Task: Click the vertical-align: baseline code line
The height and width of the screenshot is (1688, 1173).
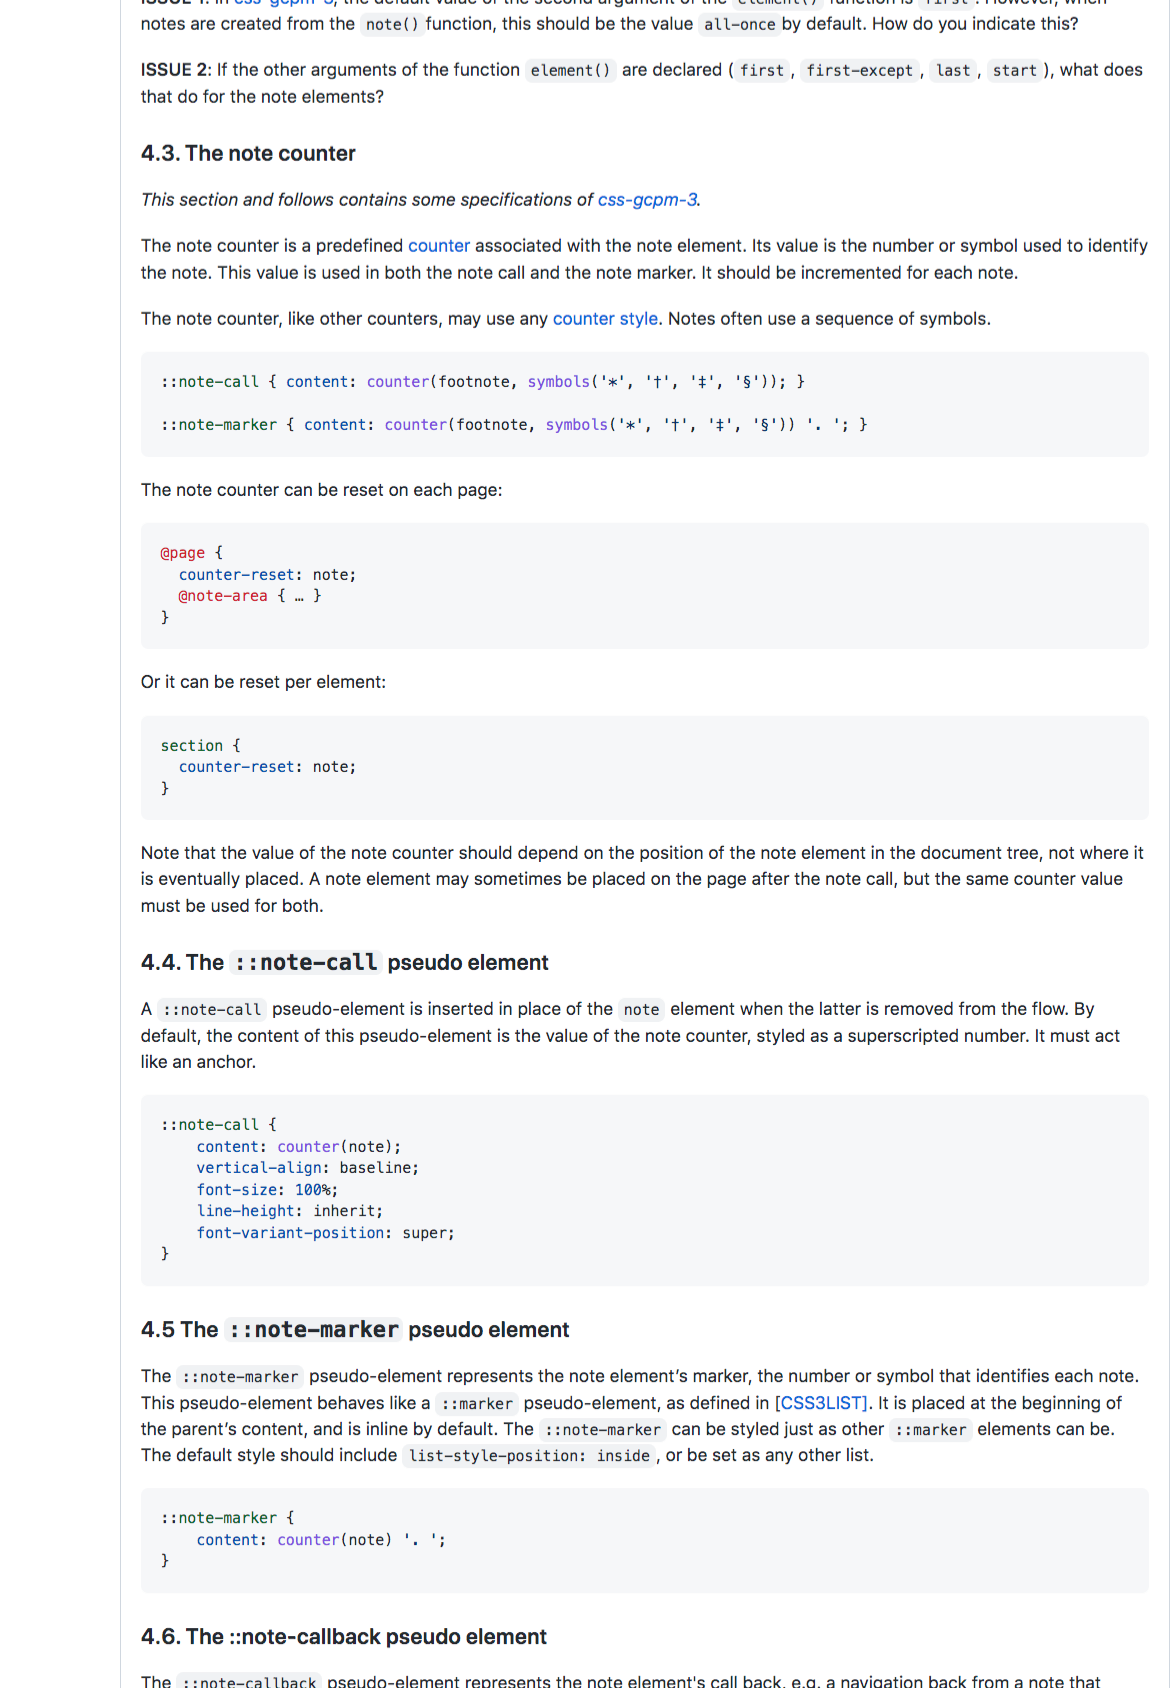Action: (x=307, y=1168)
